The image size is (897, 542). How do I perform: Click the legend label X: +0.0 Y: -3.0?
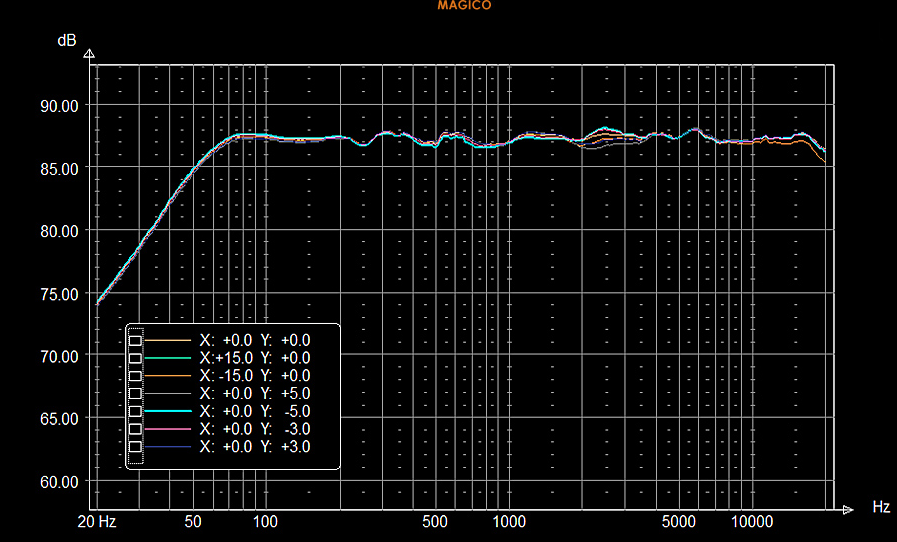coord(255,429)
